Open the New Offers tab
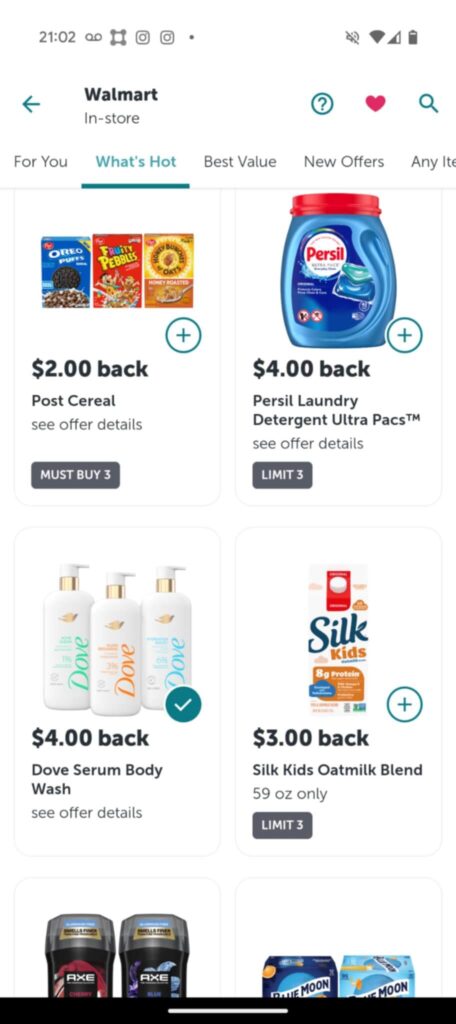The image size is (456, 1024). [x=344, y=161]
